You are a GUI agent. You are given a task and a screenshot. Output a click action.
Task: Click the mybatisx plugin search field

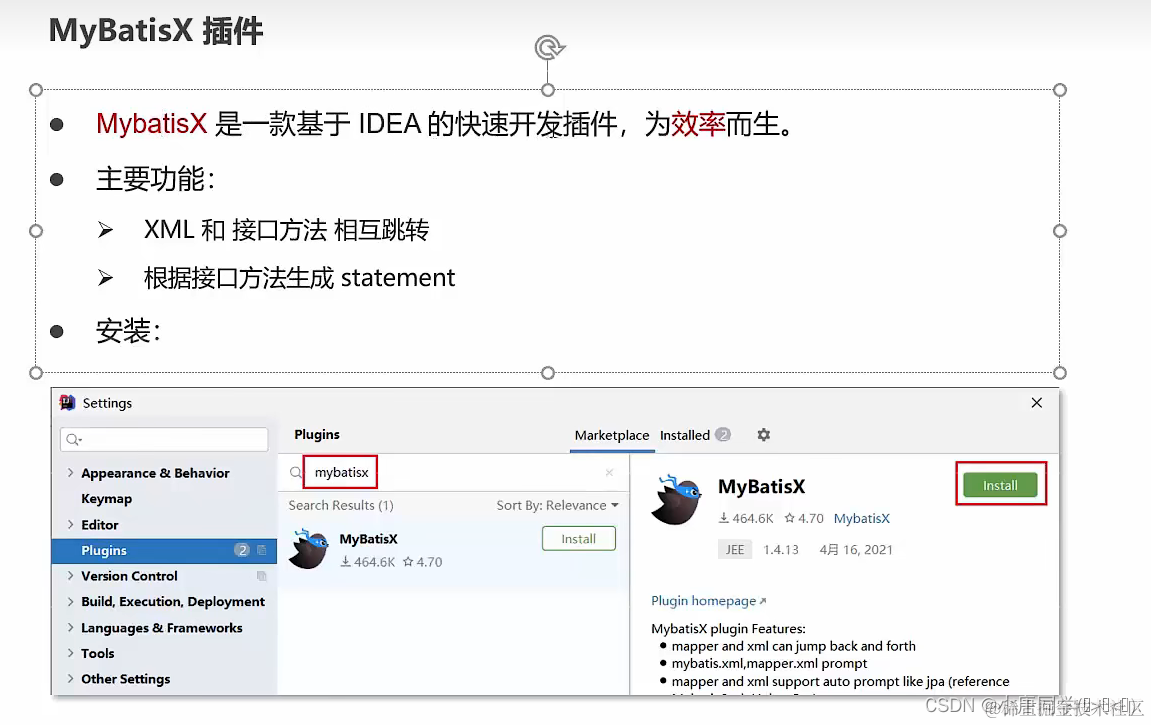[455, 473]
